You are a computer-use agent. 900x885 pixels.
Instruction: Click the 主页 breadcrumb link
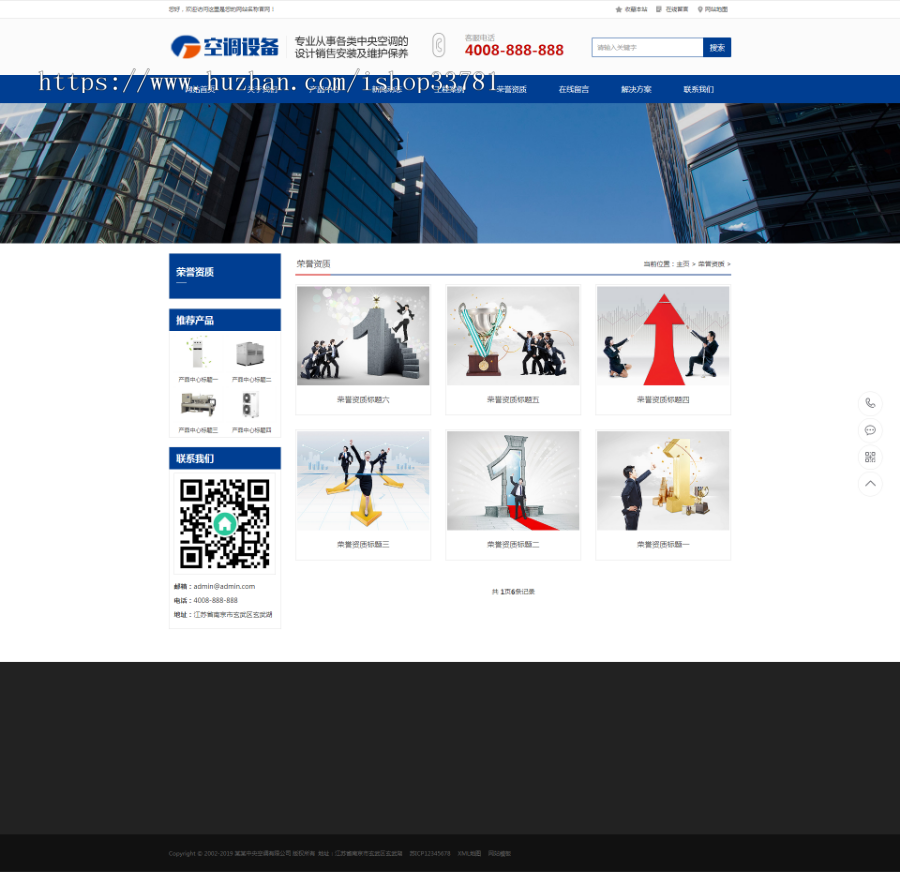682,264
